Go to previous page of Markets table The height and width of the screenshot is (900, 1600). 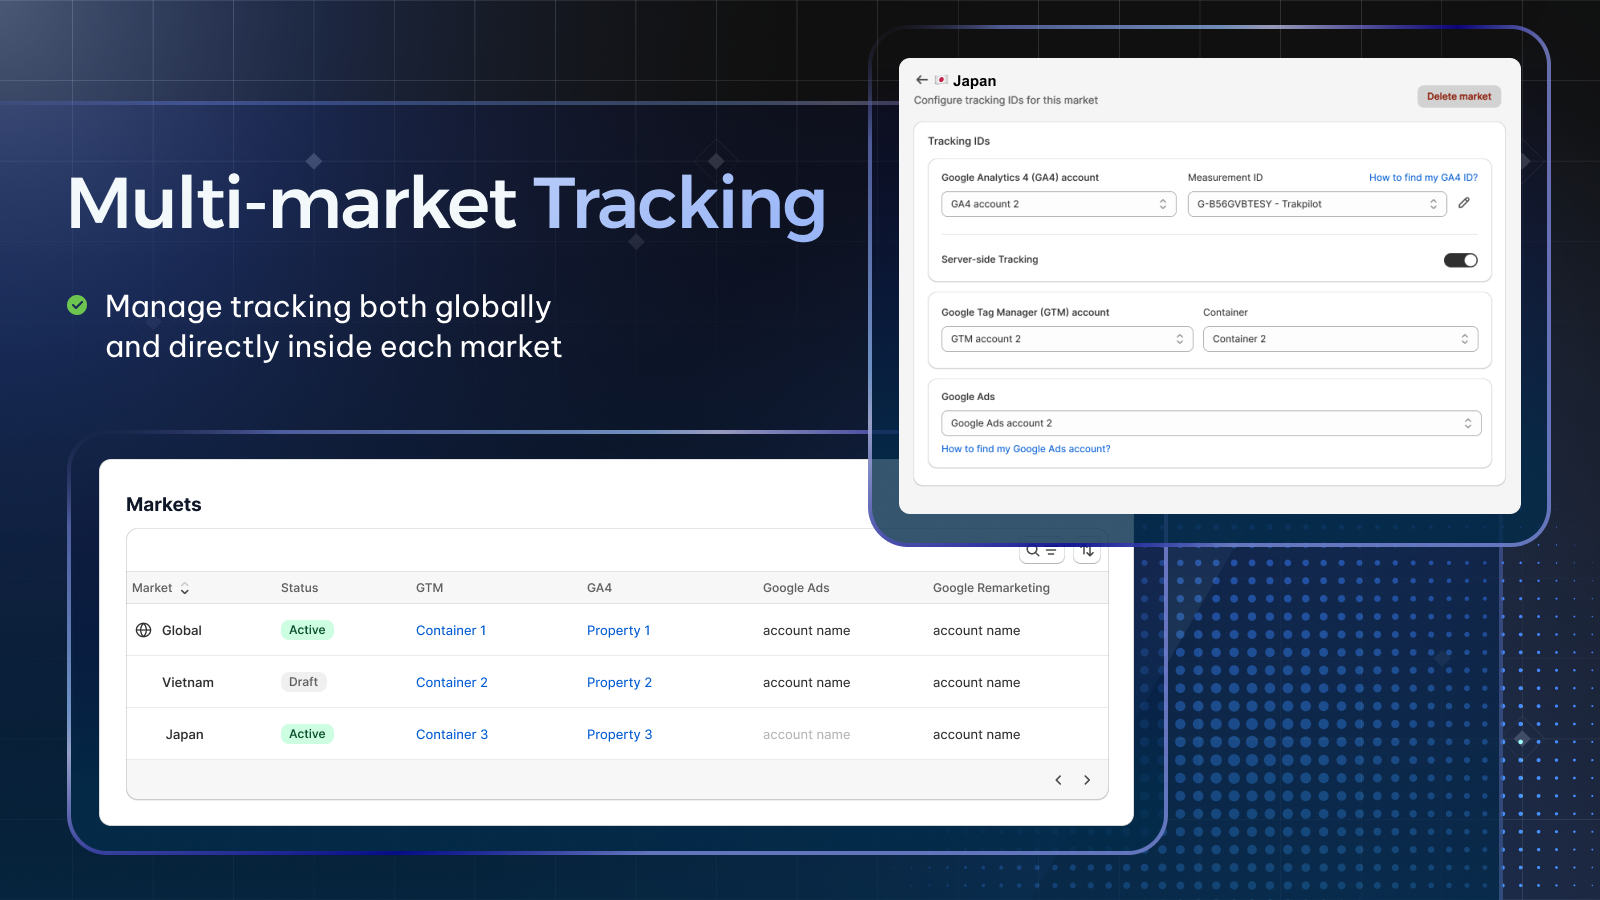pos(1058,780)
